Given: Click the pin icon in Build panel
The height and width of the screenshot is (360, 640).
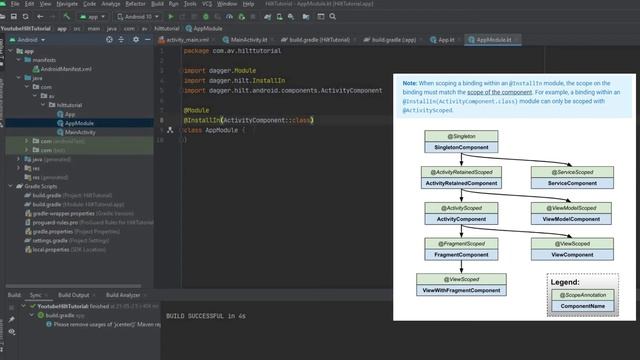Looking at the screenshot, I should pos(11,319).
